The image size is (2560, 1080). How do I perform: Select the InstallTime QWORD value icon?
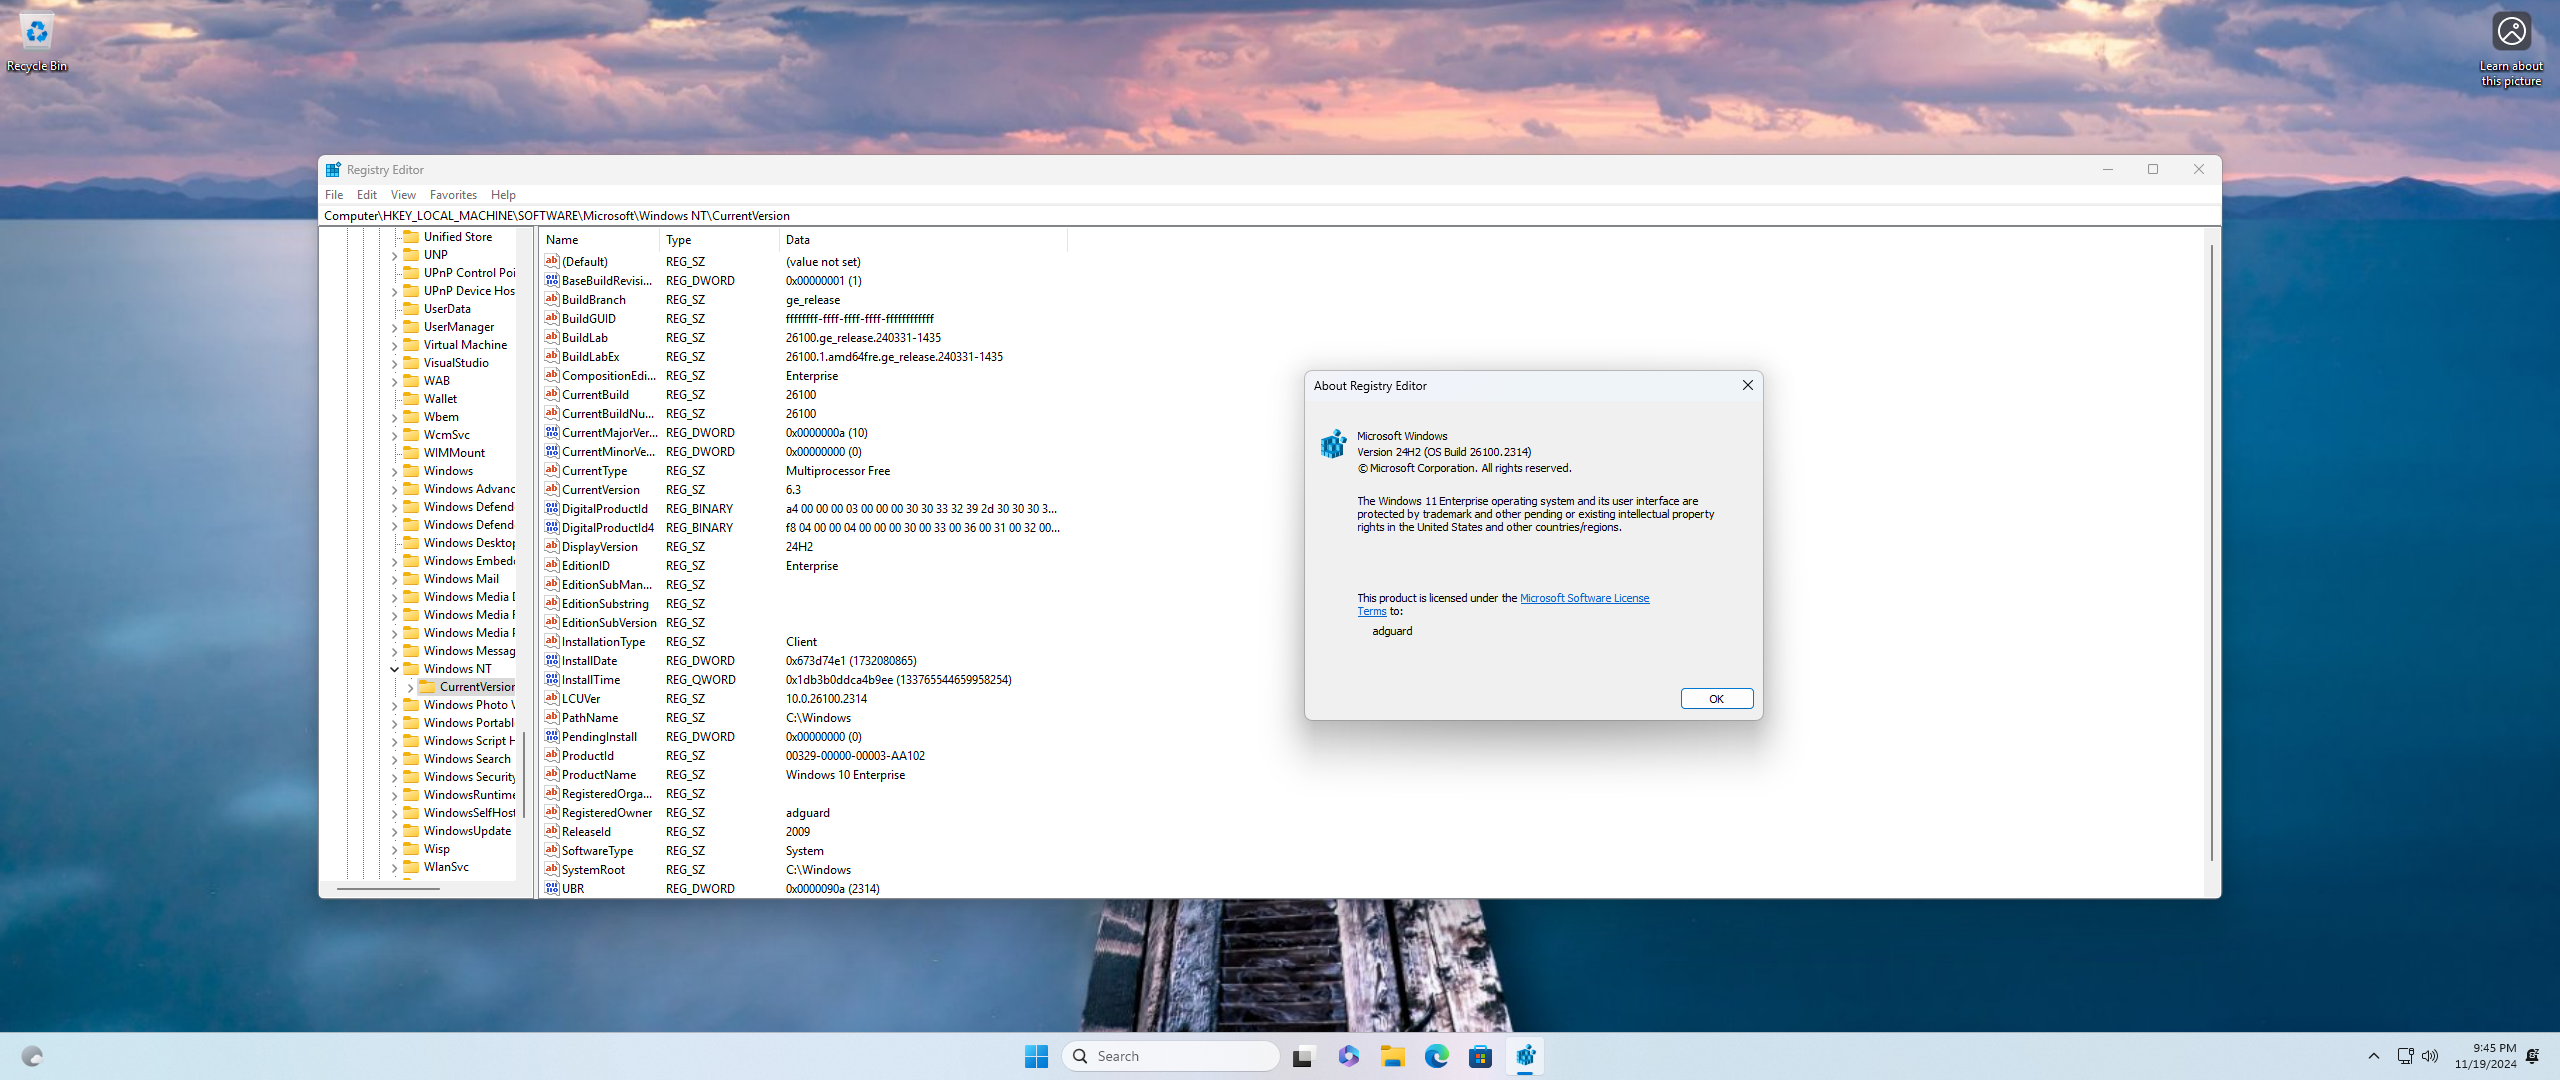click(x=552, y=680)
